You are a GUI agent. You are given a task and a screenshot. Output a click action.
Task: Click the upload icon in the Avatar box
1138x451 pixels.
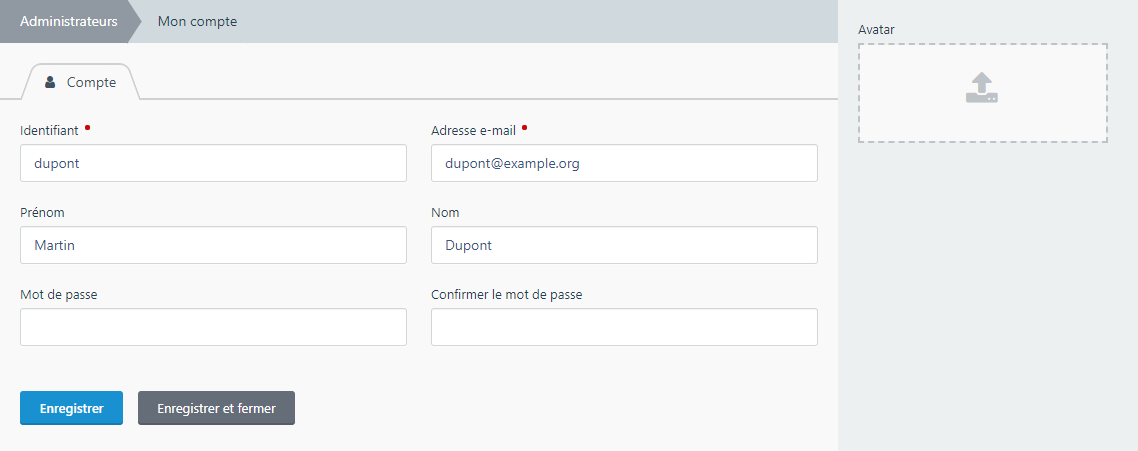982,89
